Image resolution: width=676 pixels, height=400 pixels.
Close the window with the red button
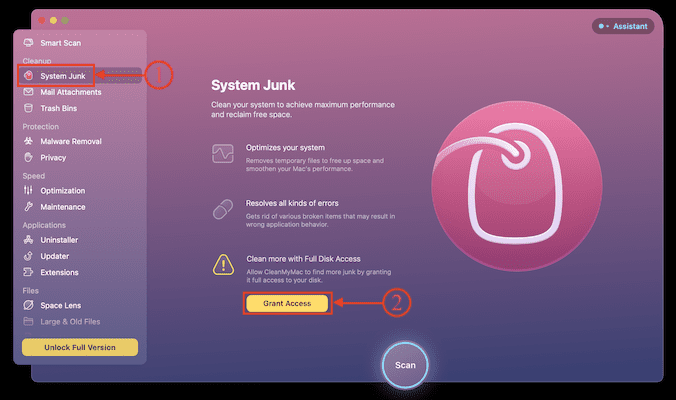click(x=42, y=20)
